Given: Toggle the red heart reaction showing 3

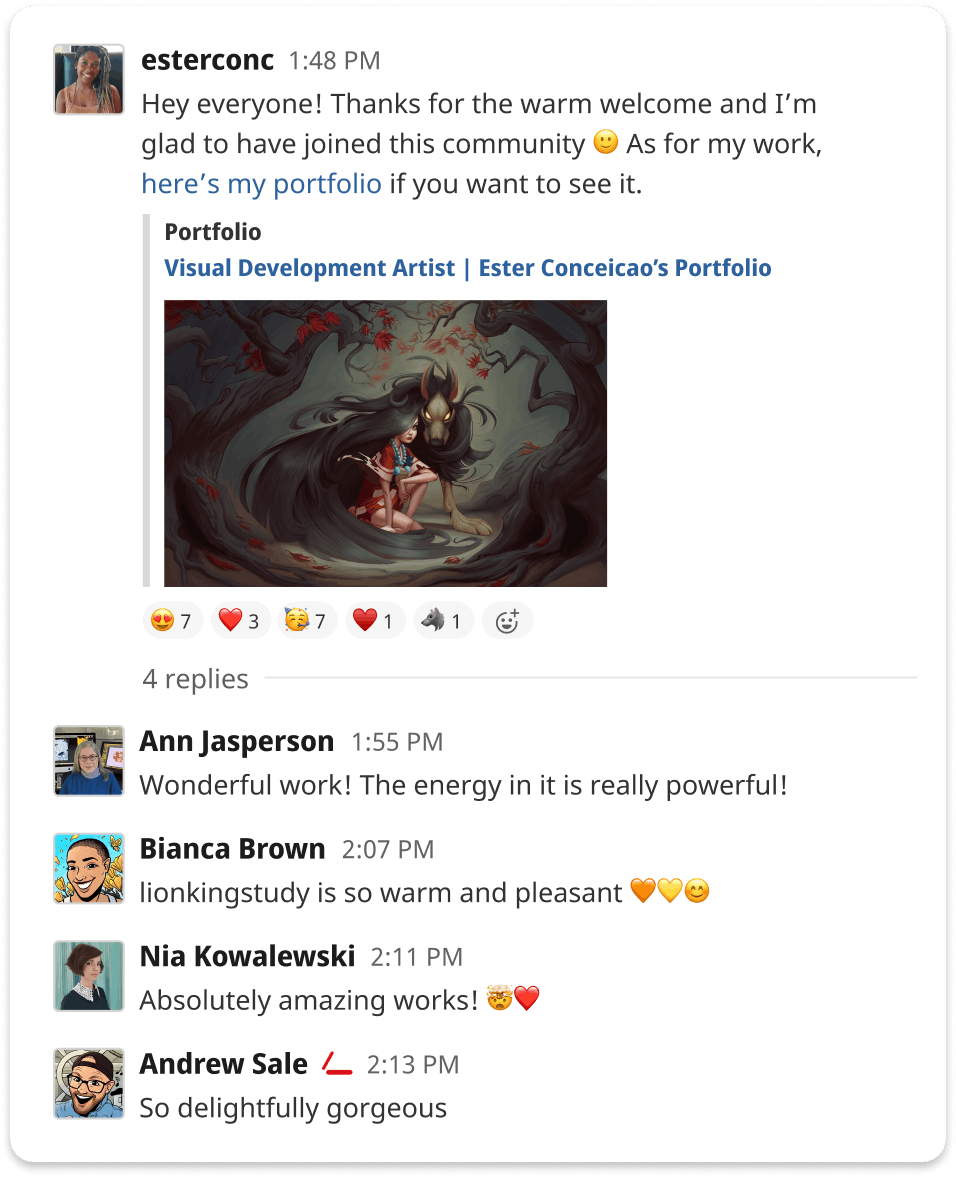Looking at the screenshot, I should (x=240, y=621).
